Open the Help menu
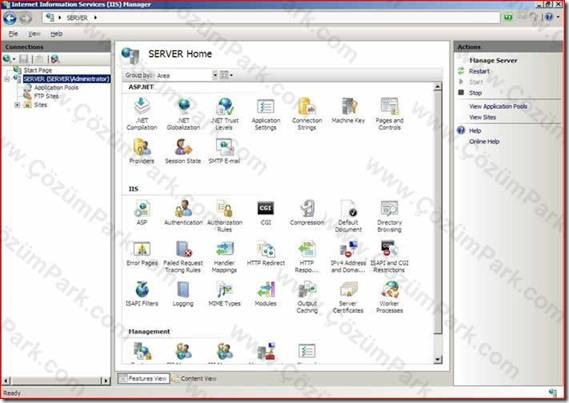The height and width of the screenshot is (403, 569). click(x=56, y=34)
